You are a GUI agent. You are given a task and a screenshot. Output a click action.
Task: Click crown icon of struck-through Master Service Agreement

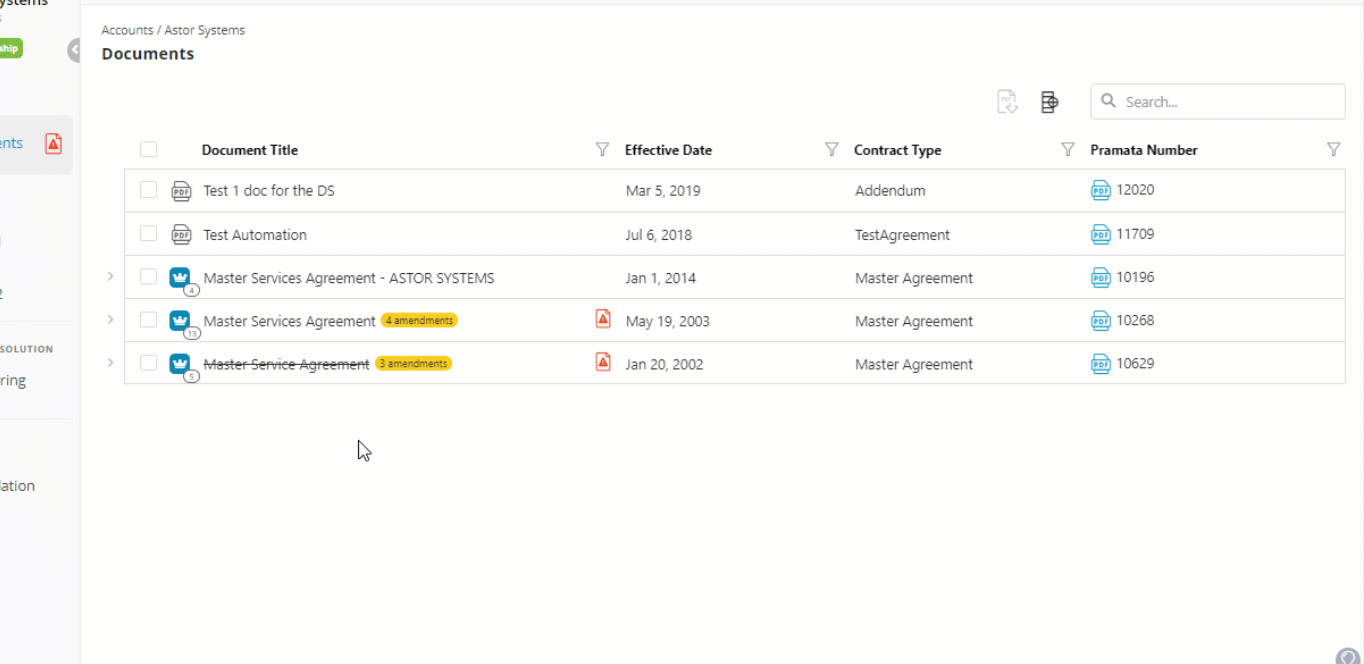tap(180, 363)
